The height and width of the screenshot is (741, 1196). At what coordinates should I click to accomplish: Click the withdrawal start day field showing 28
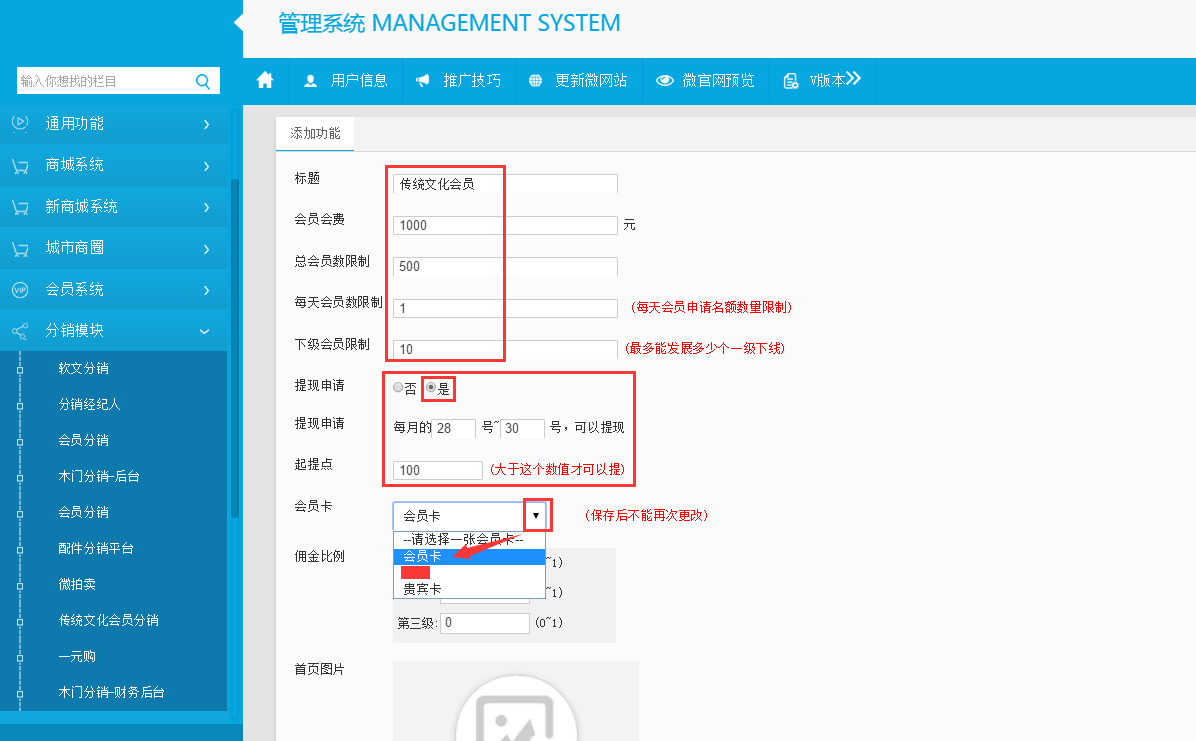454,428
